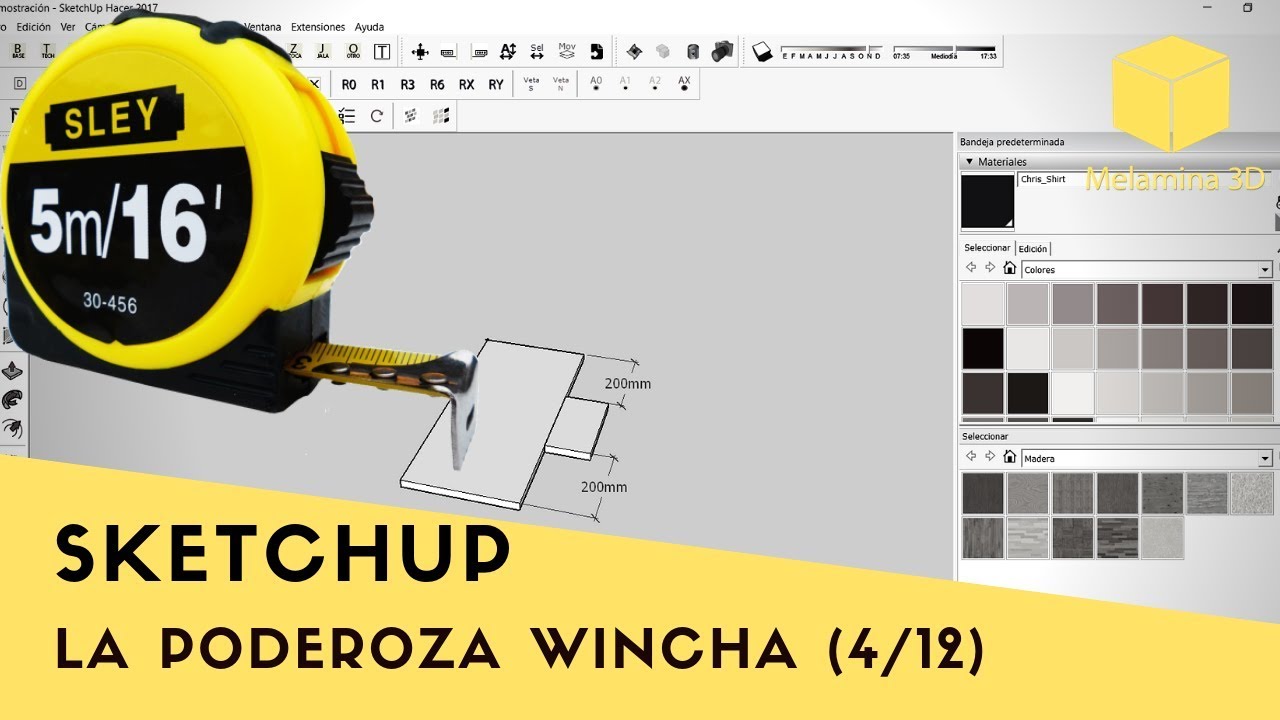This screenshot has height=720, width=1280.
Task: Click the R1 rotation button
Action: point(378,85)
